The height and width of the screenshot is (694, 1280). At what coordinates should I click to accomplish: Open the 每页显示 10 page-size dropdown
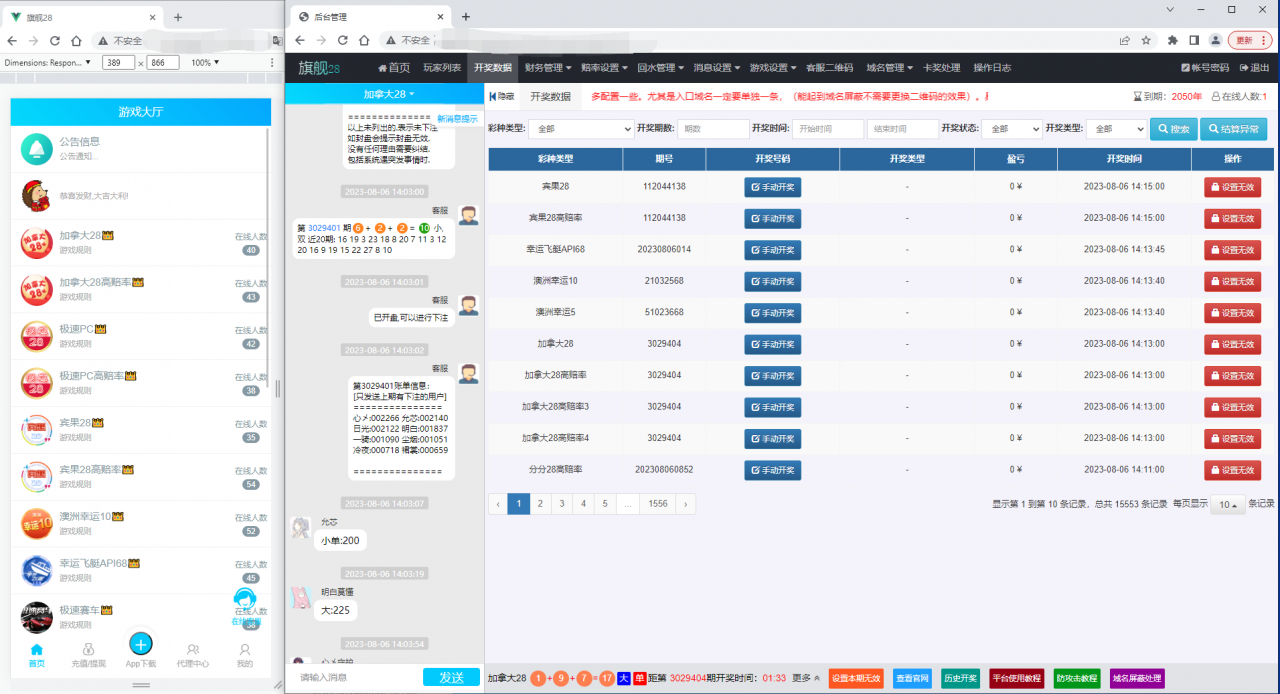tap(1228, 505)
